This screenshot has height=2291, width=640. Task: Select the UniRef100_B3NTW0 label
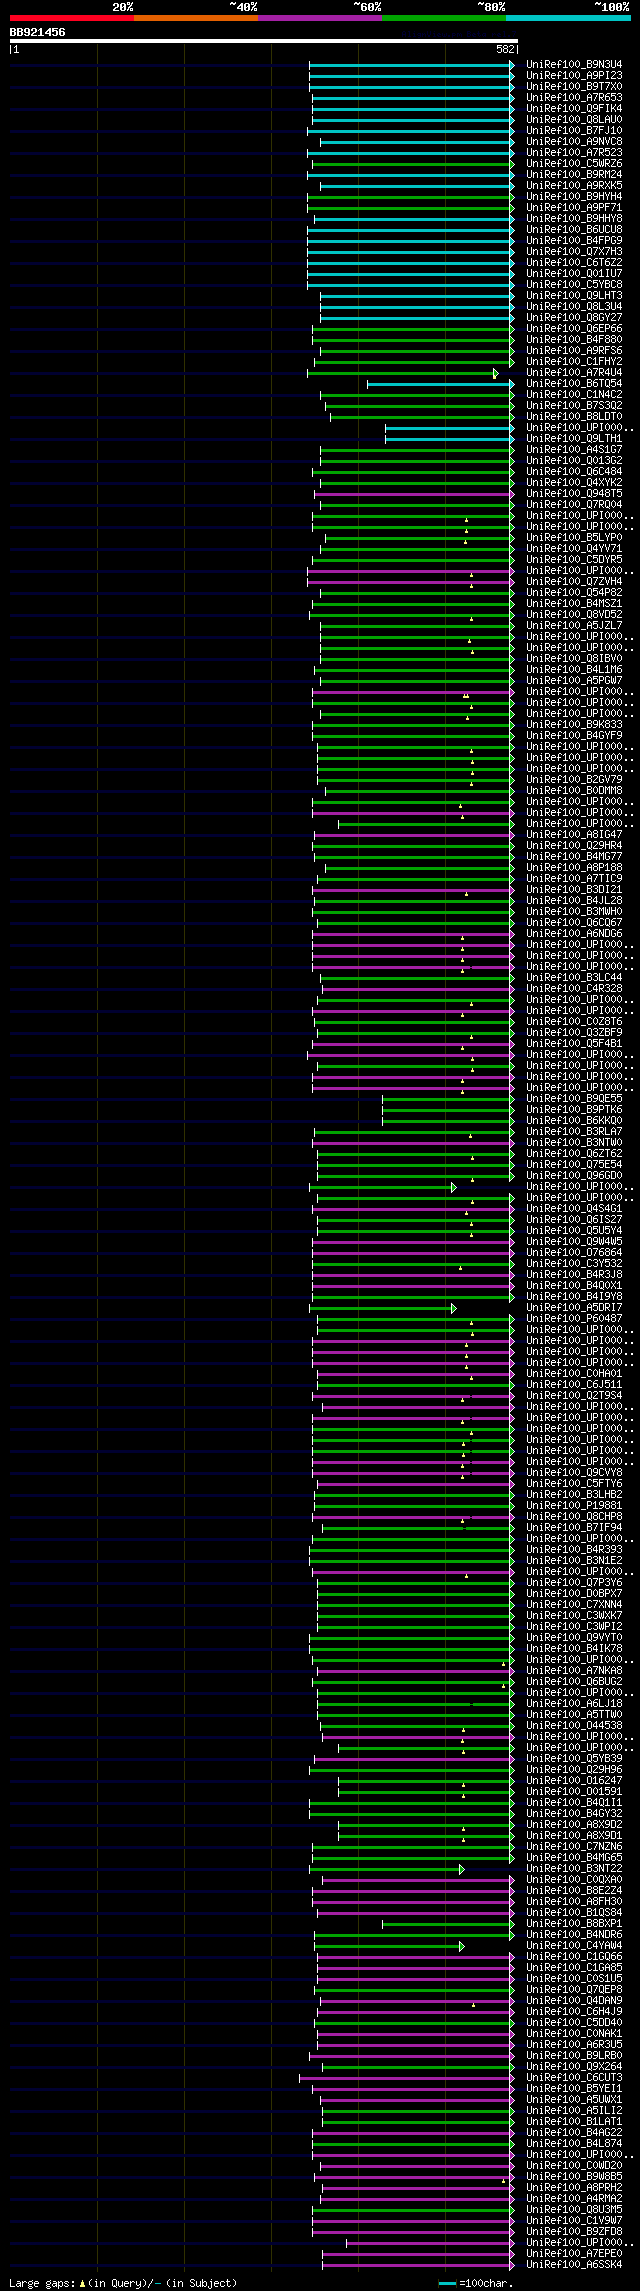coord(574,1143)
